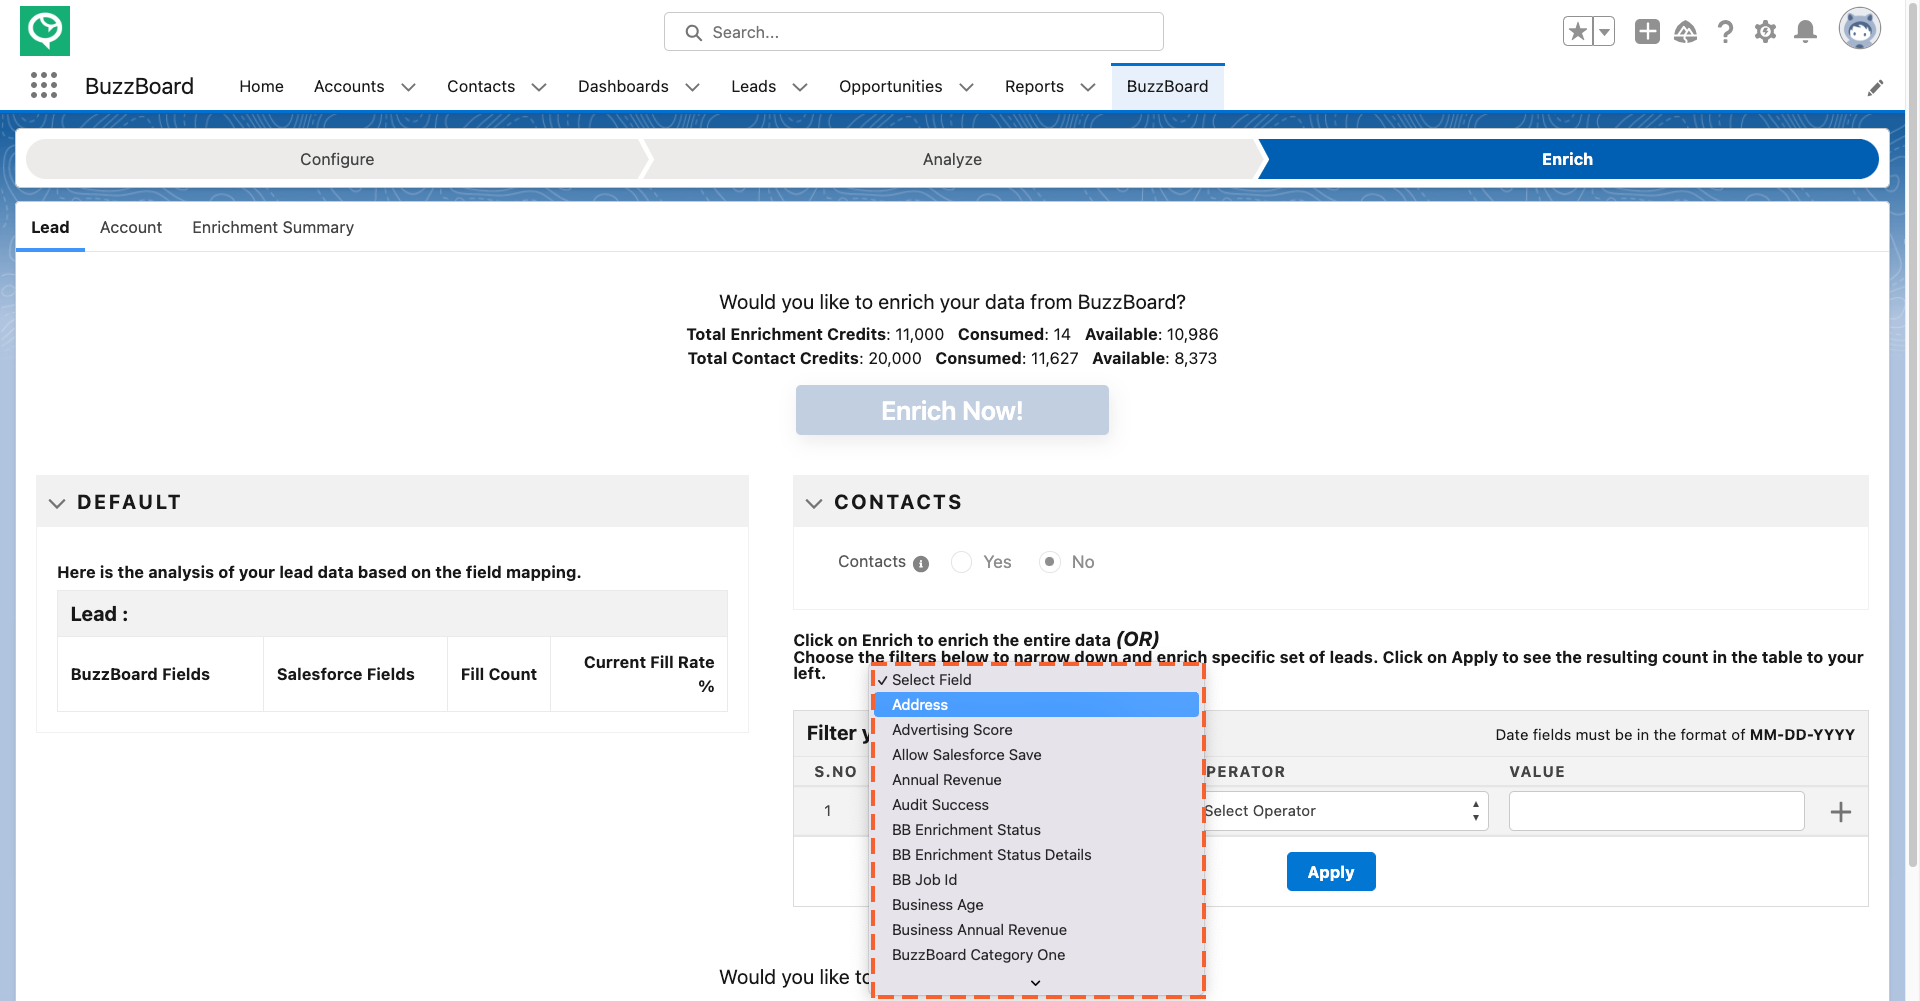
Task: Open the user profile avatar
Action: pyautogui.click(x=1860, y=29)
